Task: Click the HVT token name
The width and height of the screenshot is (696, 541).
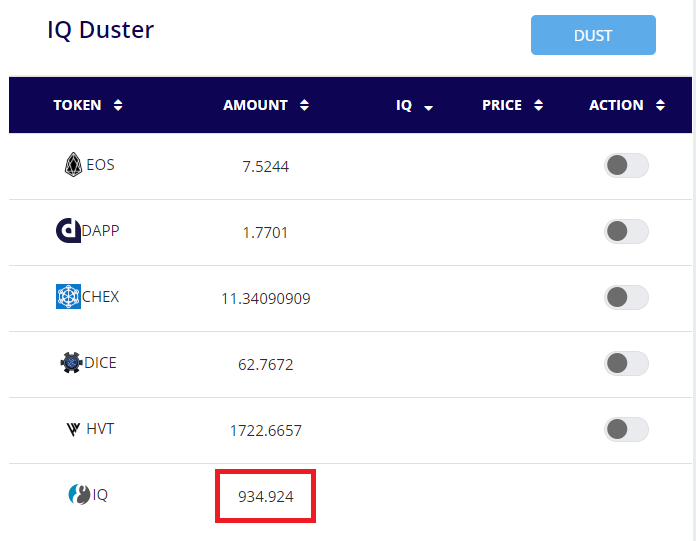Action: tap(100, 429)
